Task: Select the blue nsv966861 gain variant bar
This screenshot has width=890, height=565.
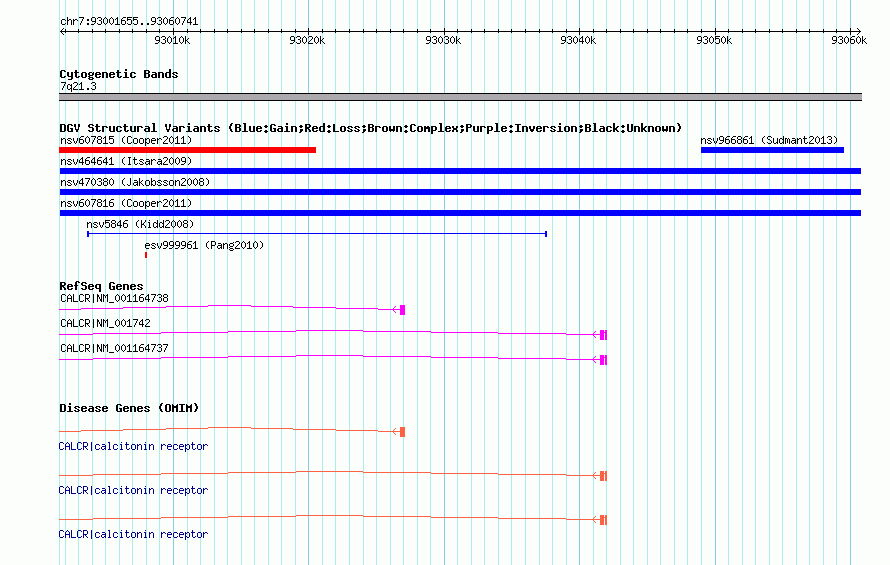Action: pyautogui.click(x=773, y=150)
